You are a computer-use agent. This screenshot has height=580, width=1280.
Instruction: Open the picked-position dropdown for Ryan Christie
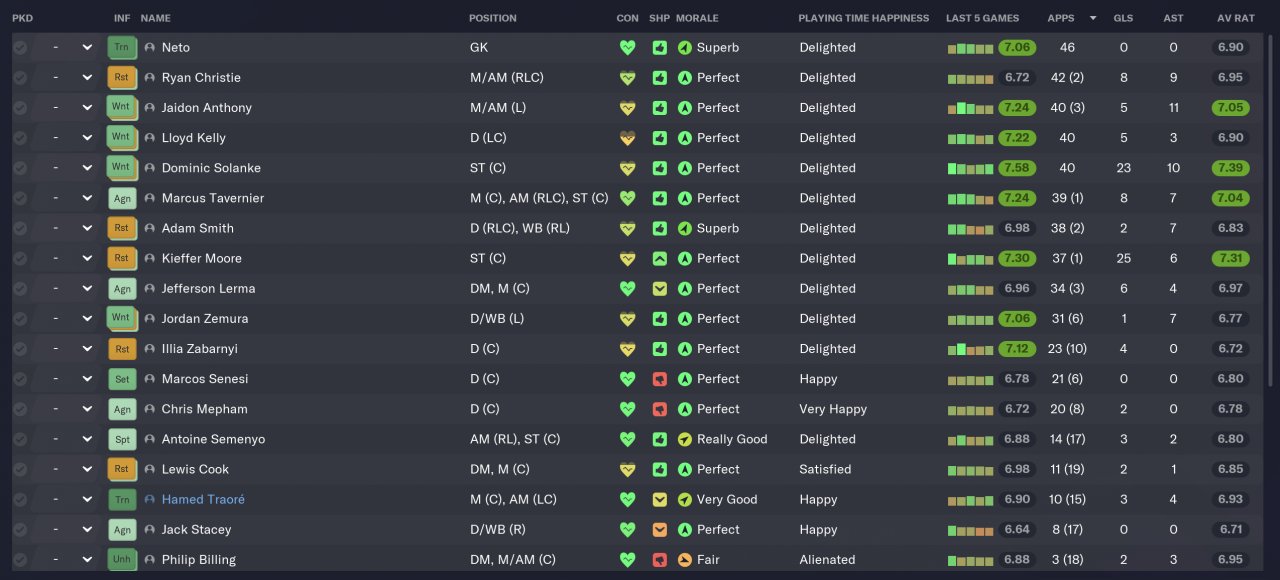[x=87, y=77]
